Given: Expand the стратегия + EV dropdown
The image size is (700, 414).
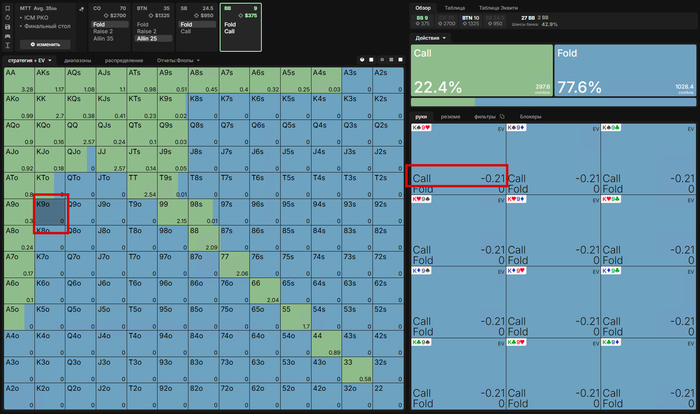Looking at the screenshot, I should click(x=29, y=60).
